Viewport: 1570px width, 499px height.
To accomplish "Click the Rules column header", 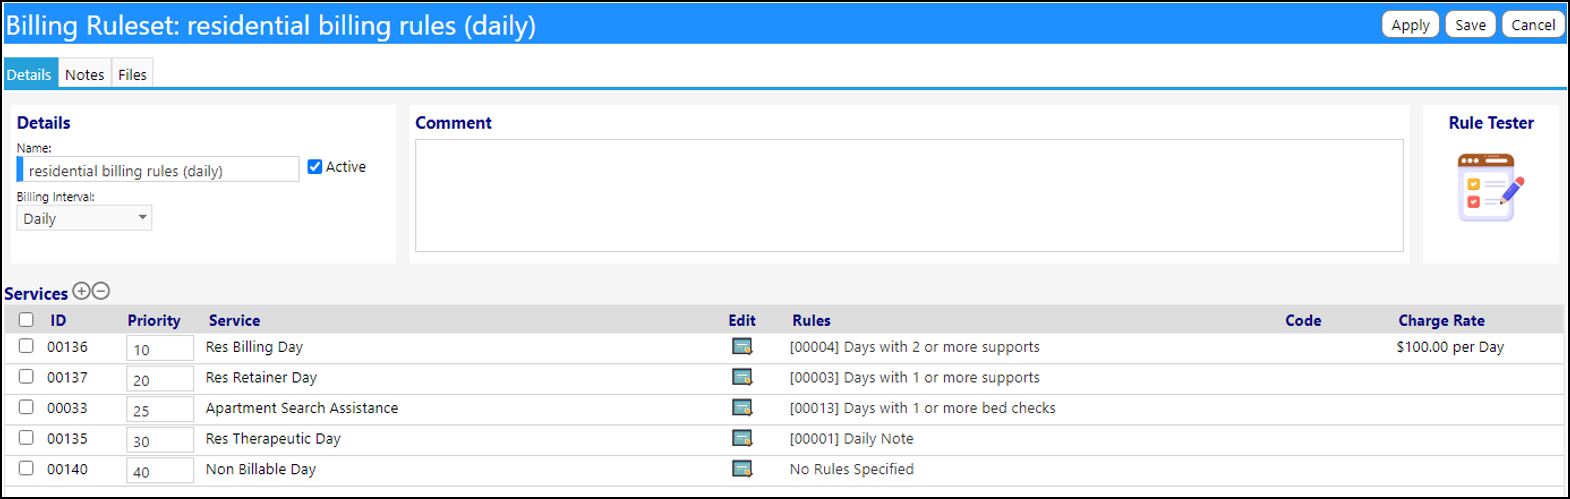I will 811,320.
